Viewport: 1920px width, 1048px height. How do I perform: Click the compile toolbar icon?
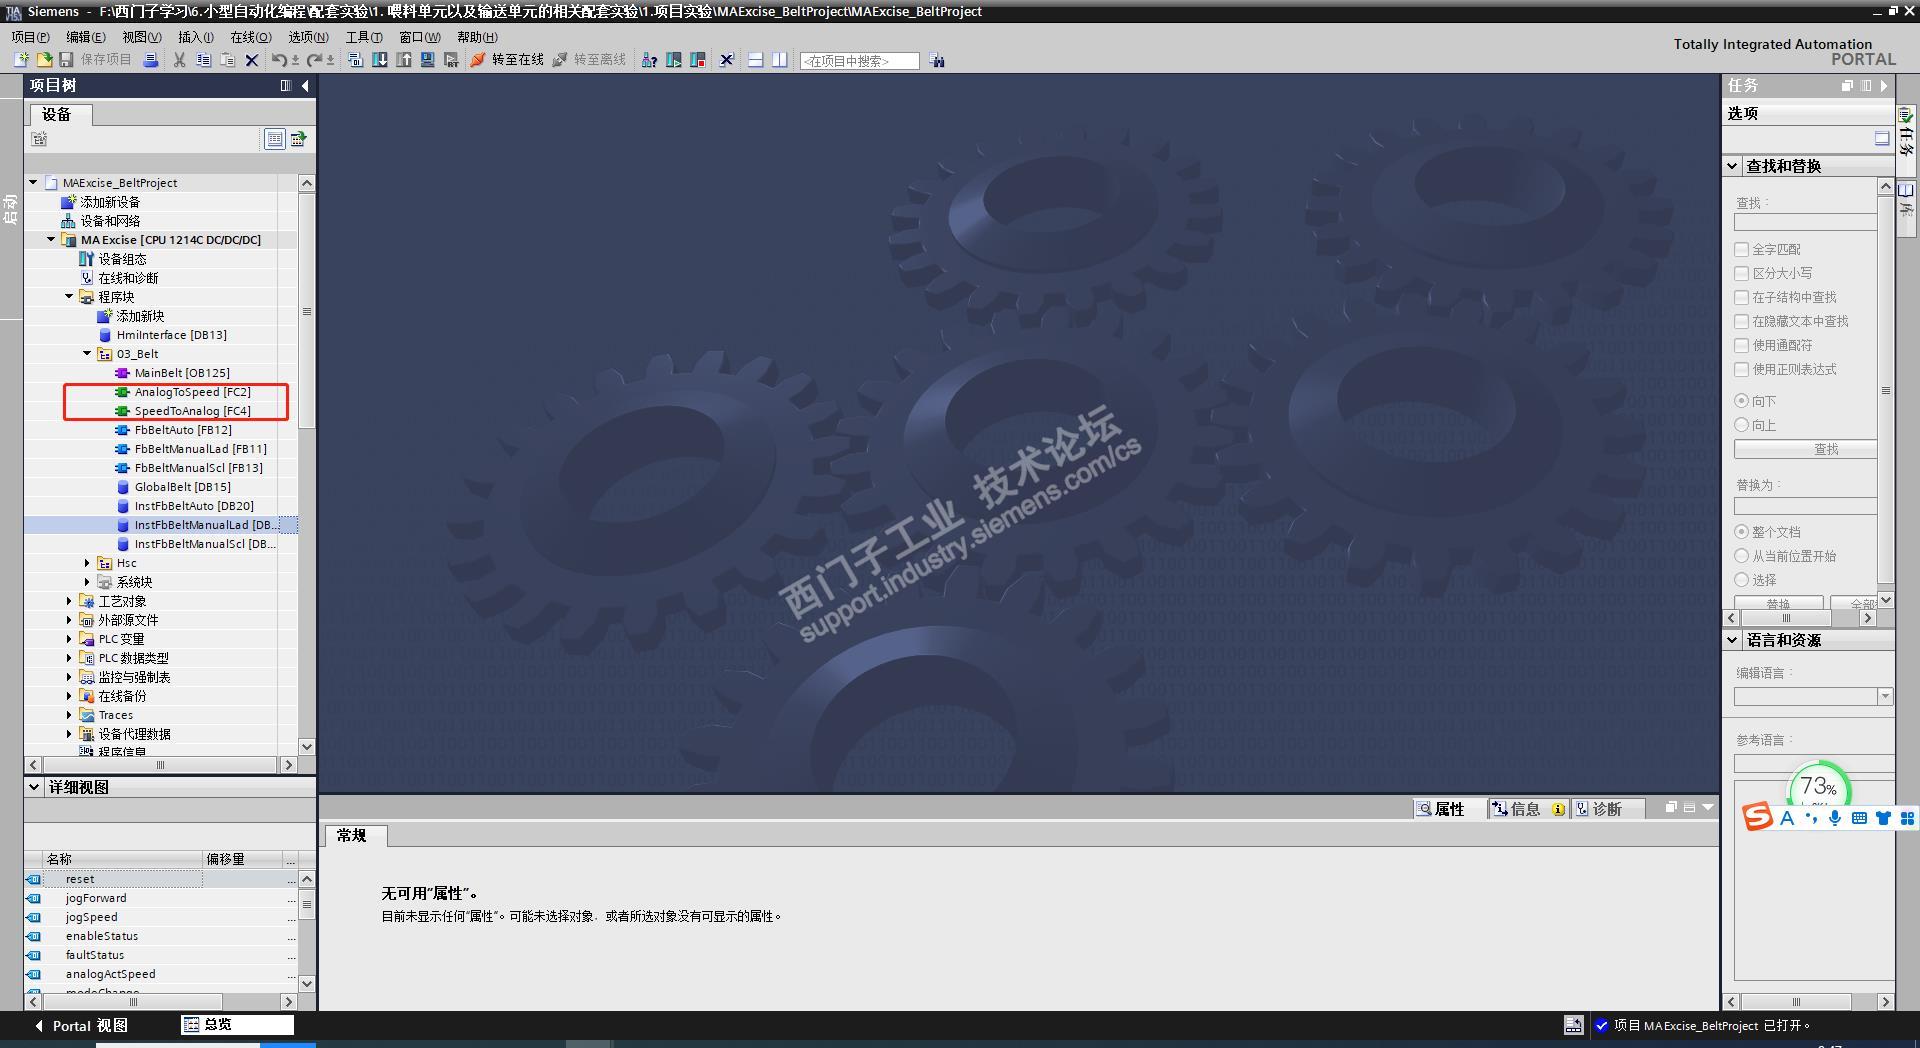[355, 60]
